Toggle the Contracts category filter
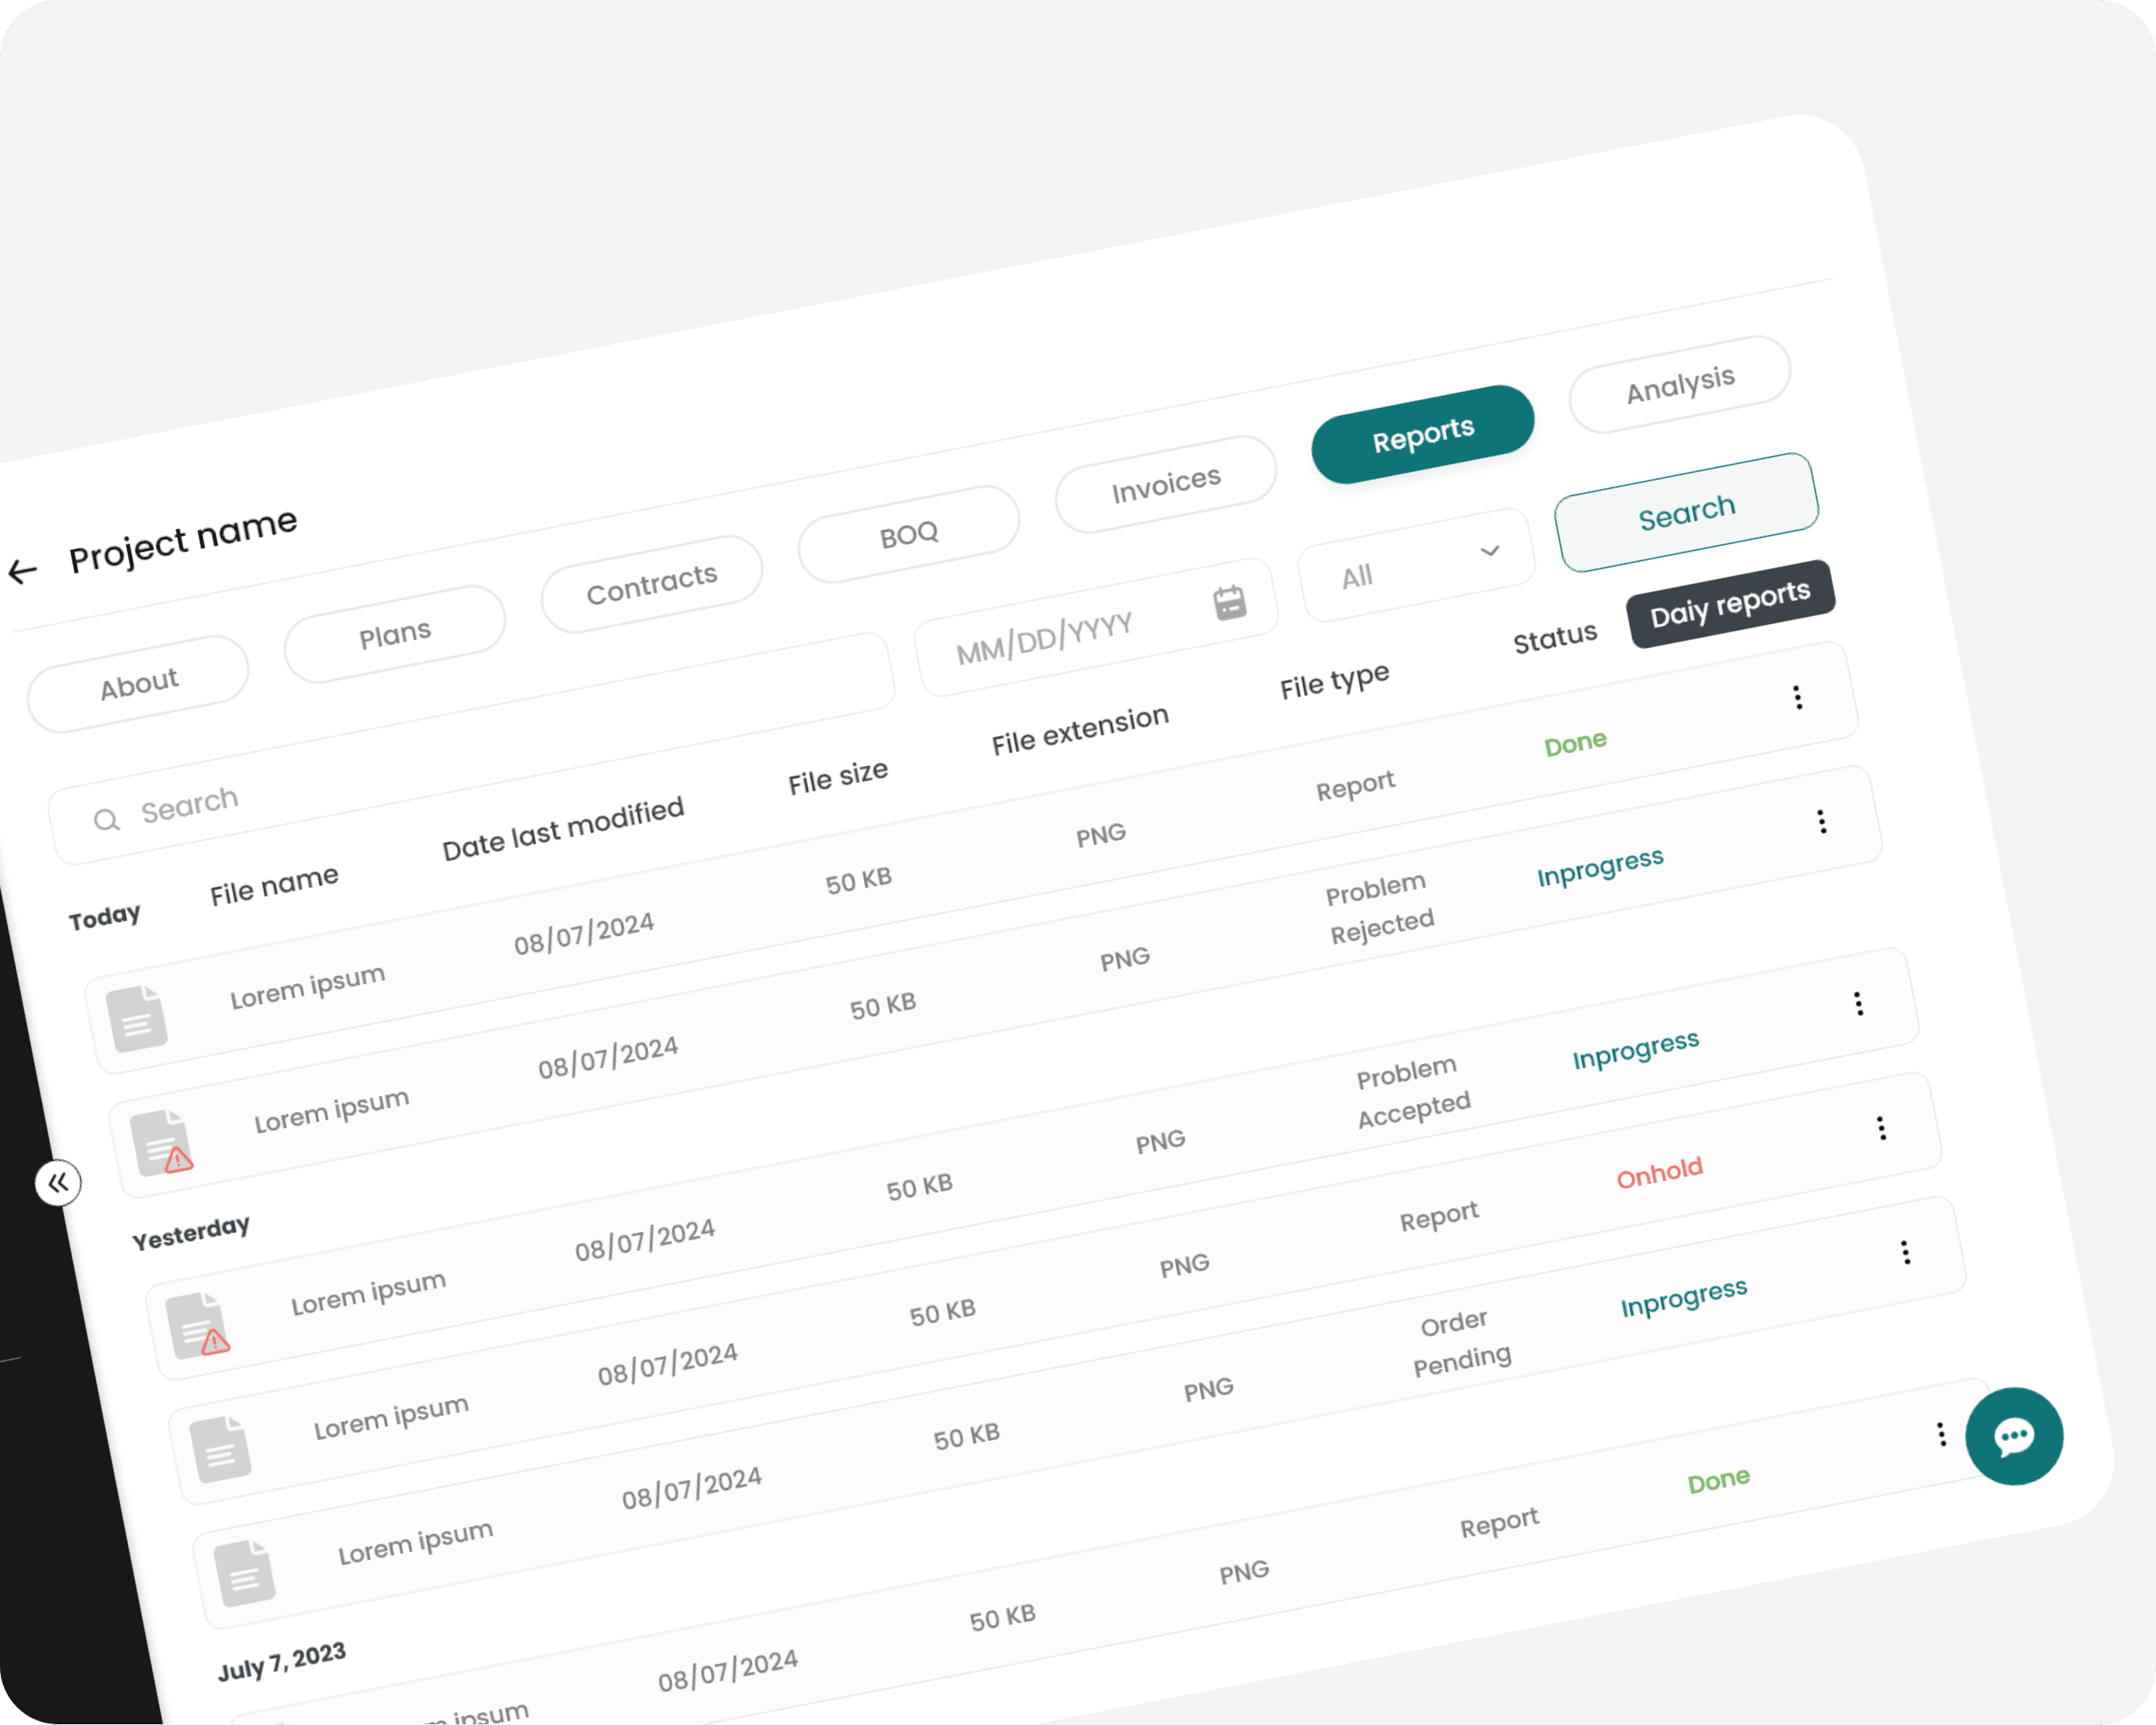2156x1725 pixels. click(651, 583)
